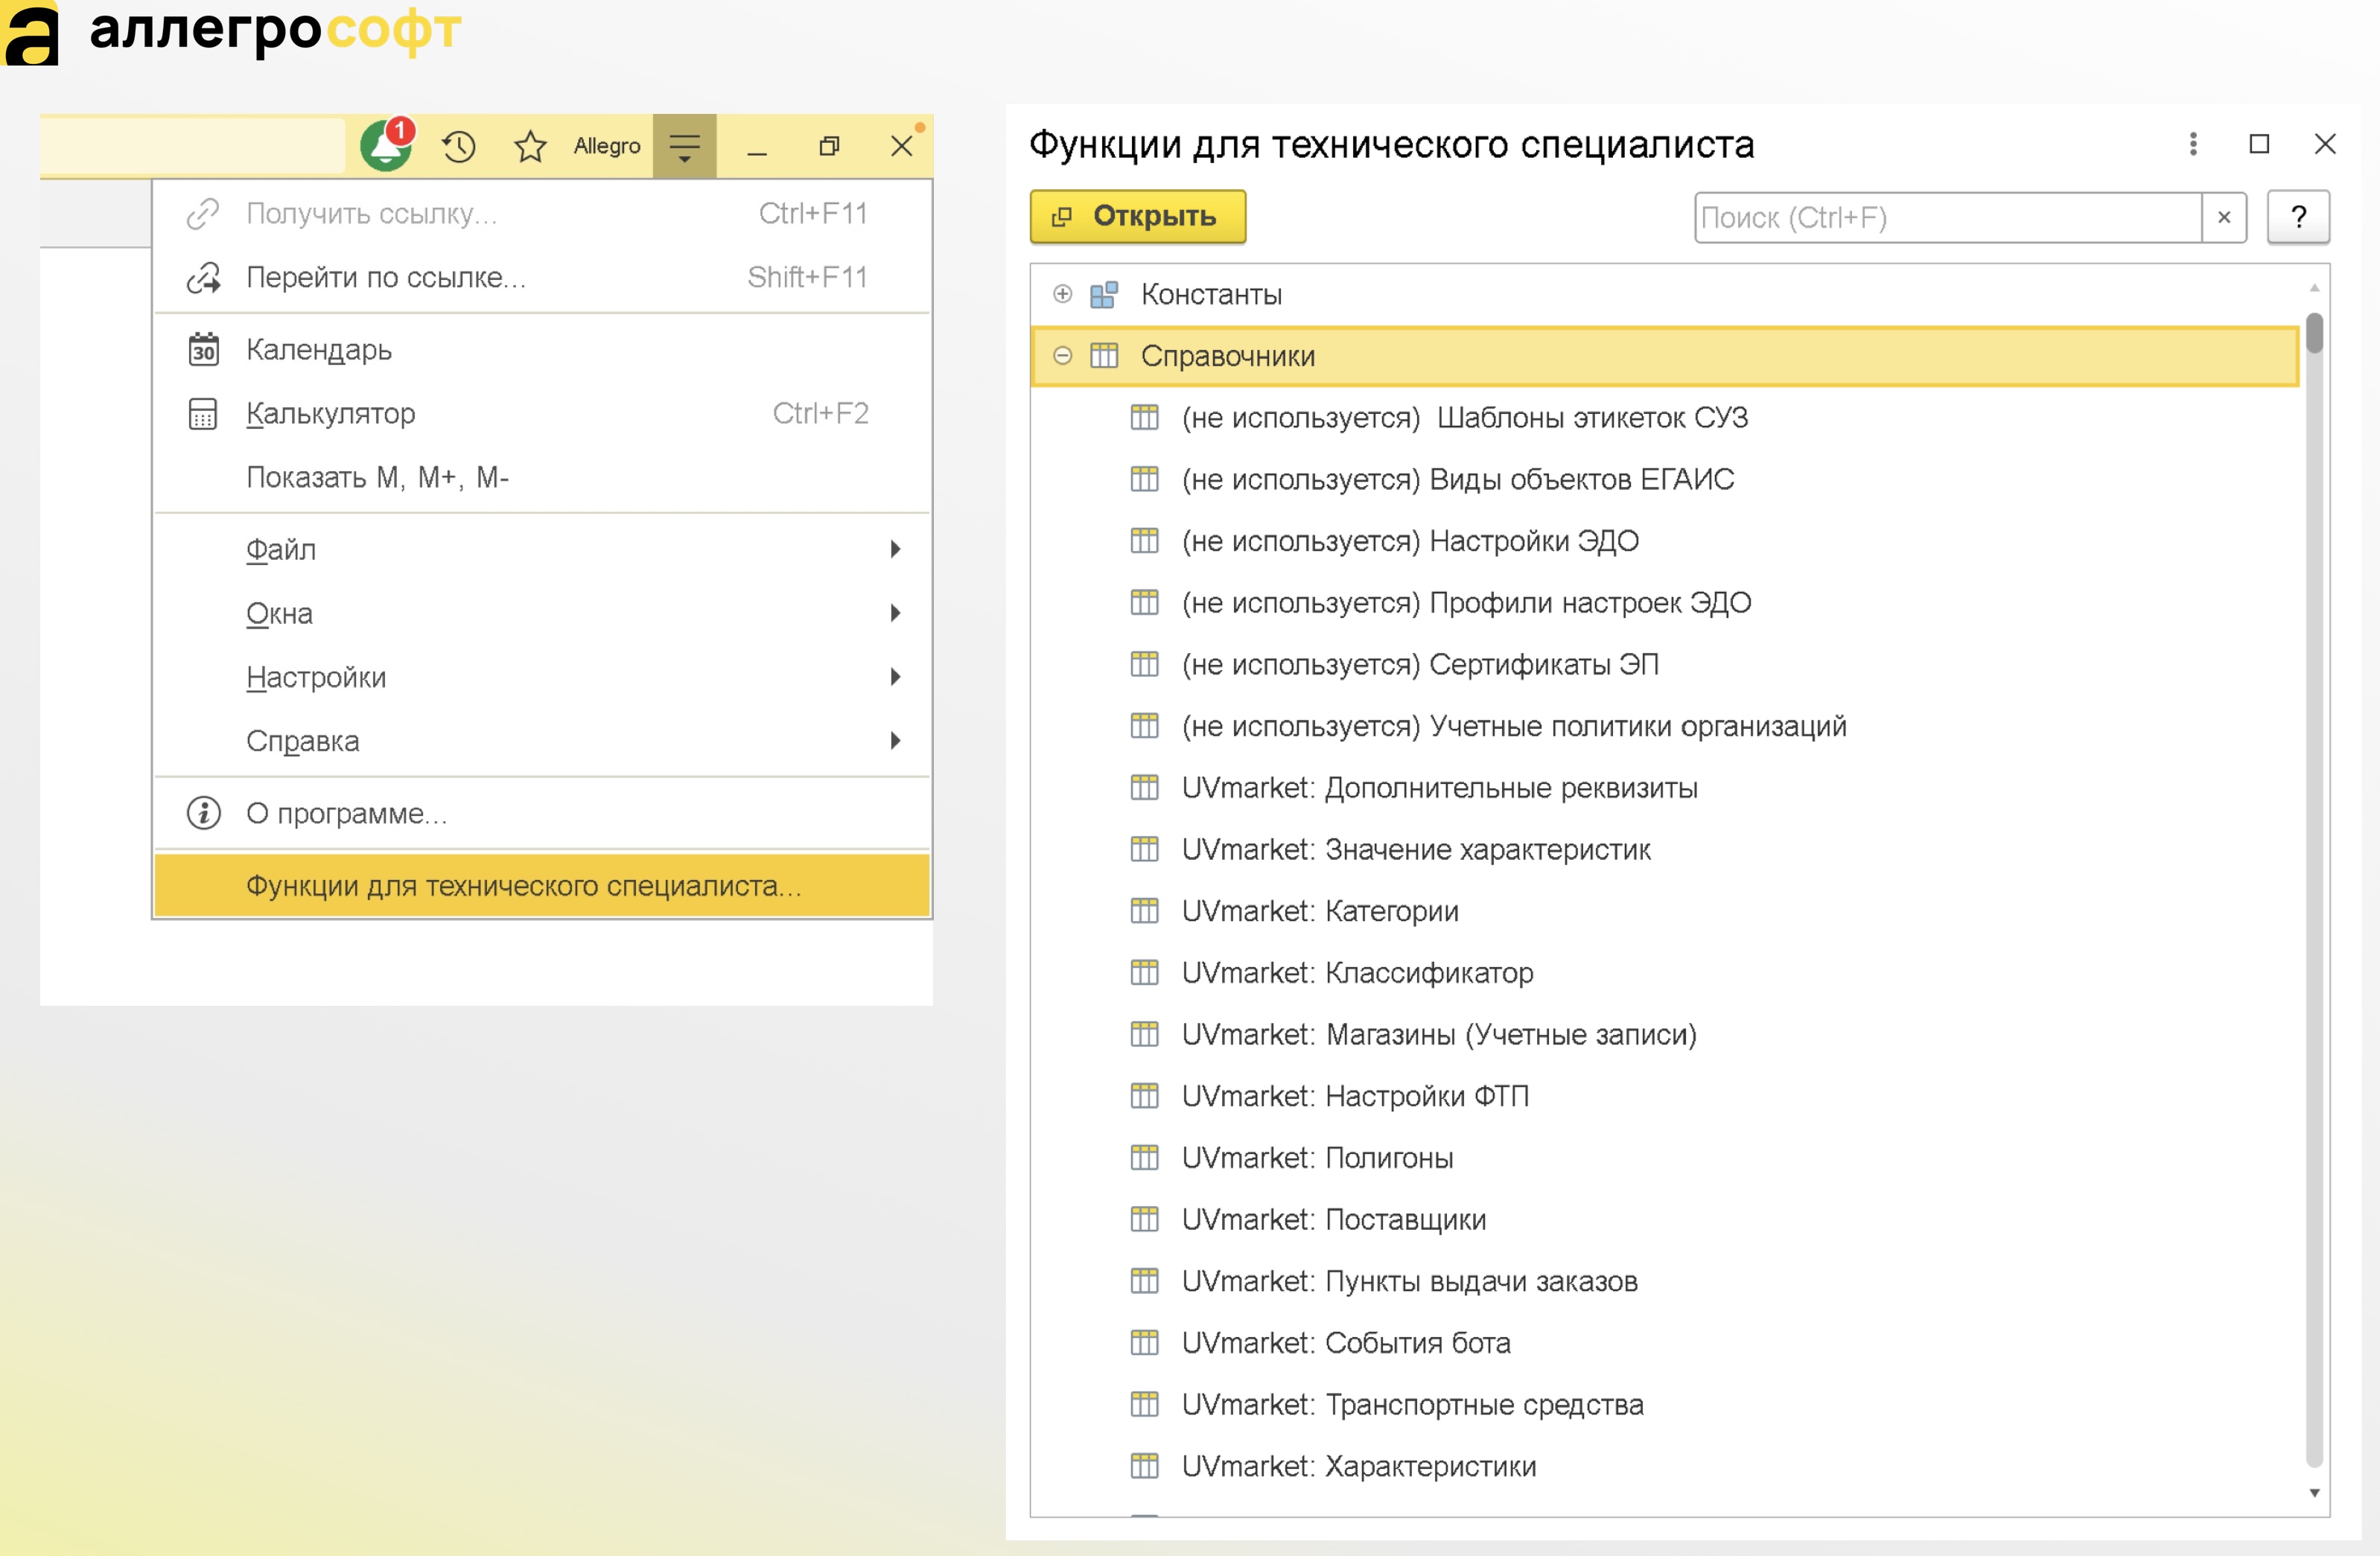Screen dimensions: 2380x1556
Task: Click the calendar icon in the menu
Action: (203, 349)
